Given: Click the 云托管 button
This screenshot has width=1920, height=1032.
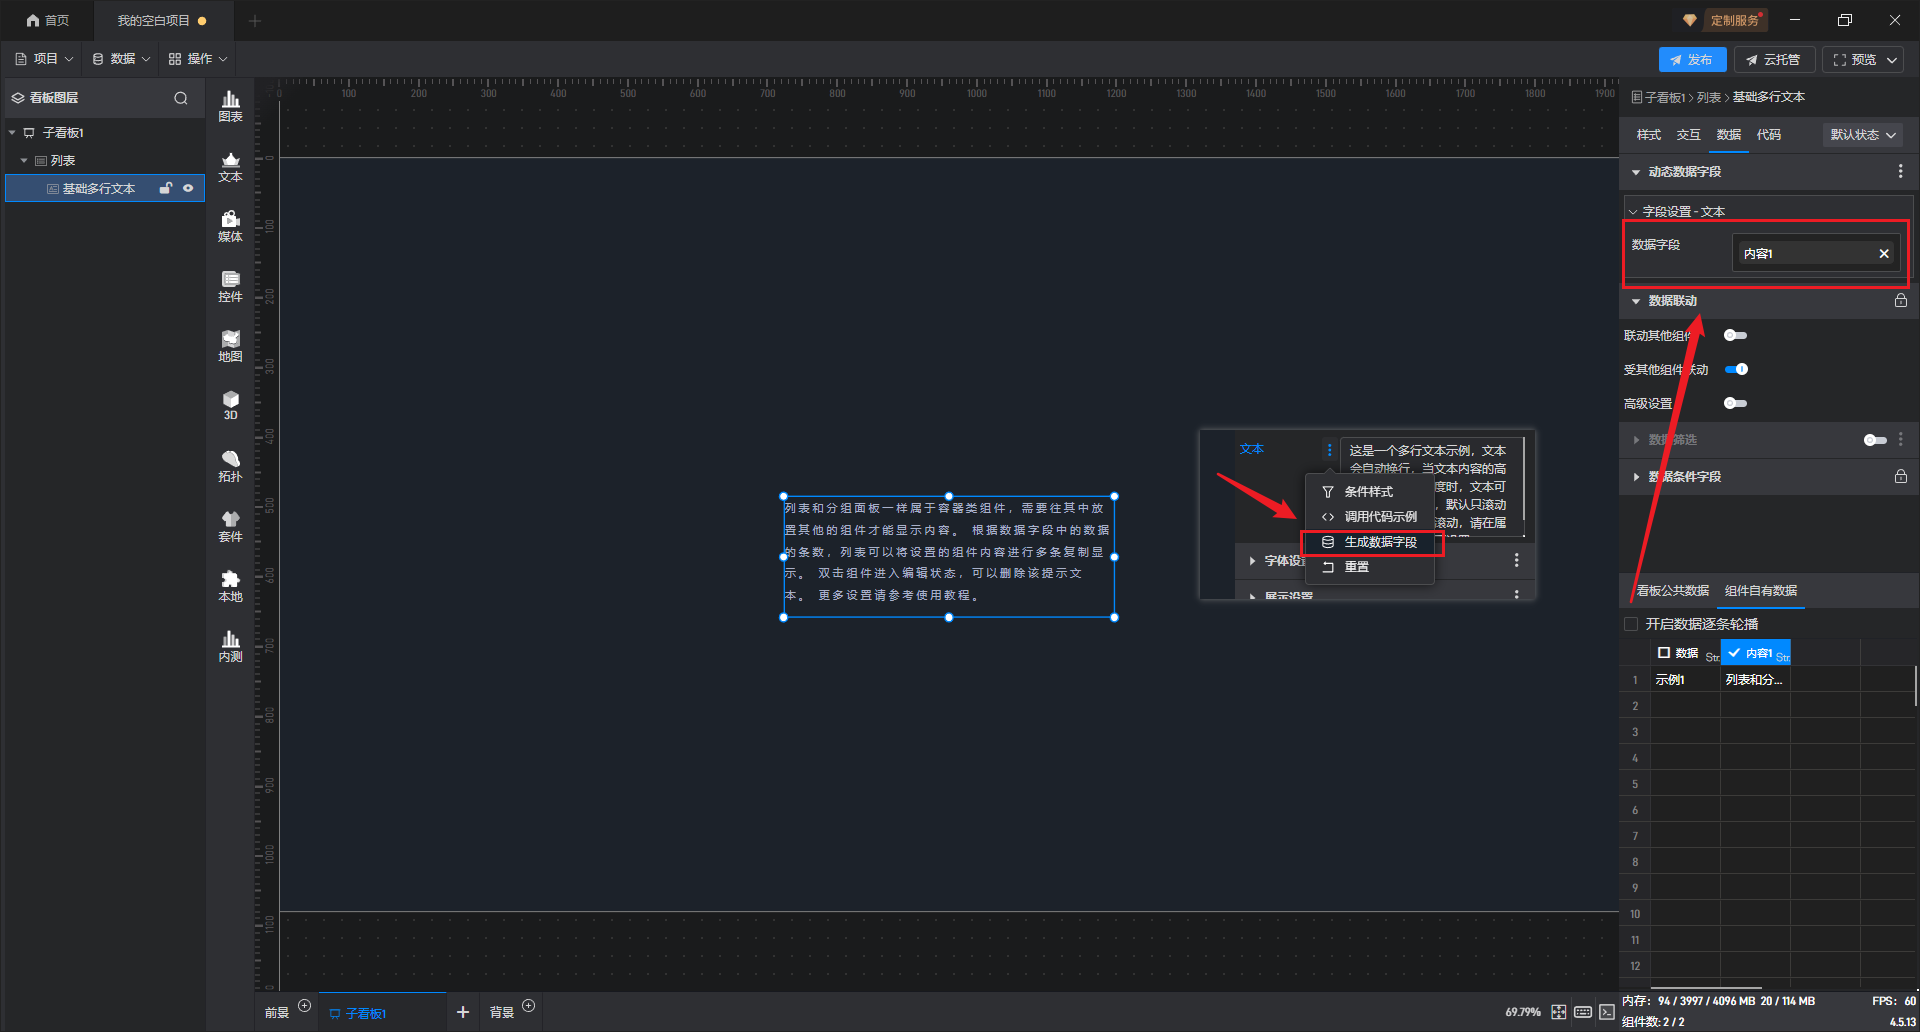Looking at the screenshot, I should (x=1773, y=60).
